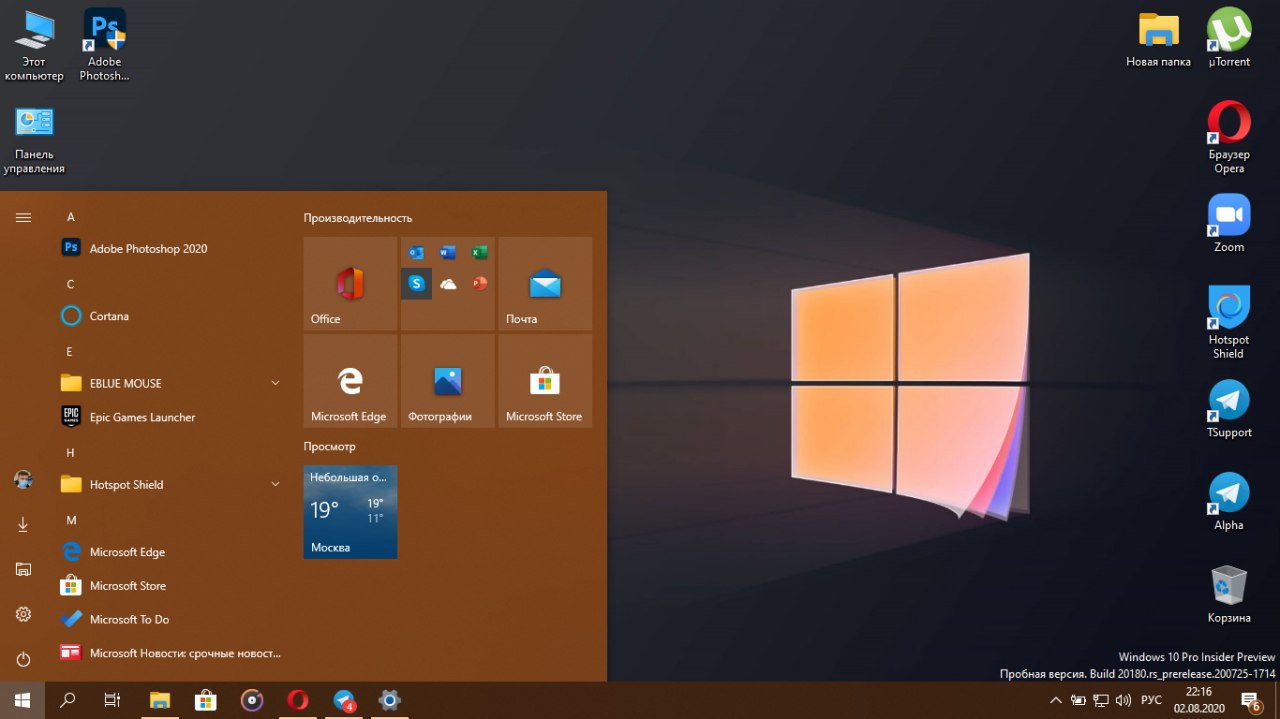
Task: Open the Microsoft Store tile
Action: pos(545,381)
